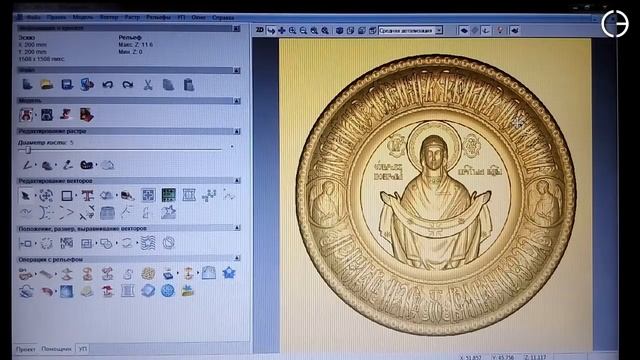
Task: Select the vector Text T tool
Action: [87, 196]
